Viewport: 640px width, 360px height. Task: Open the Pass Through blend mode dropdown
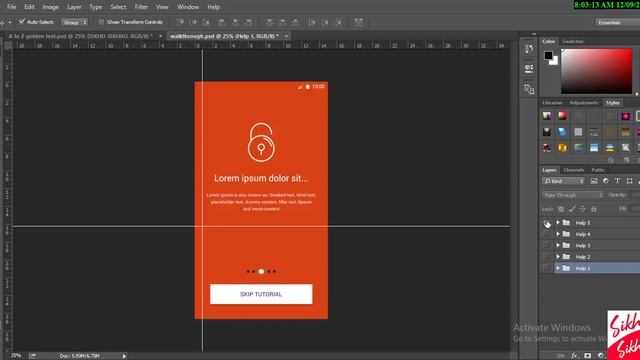tap(573, 195)
